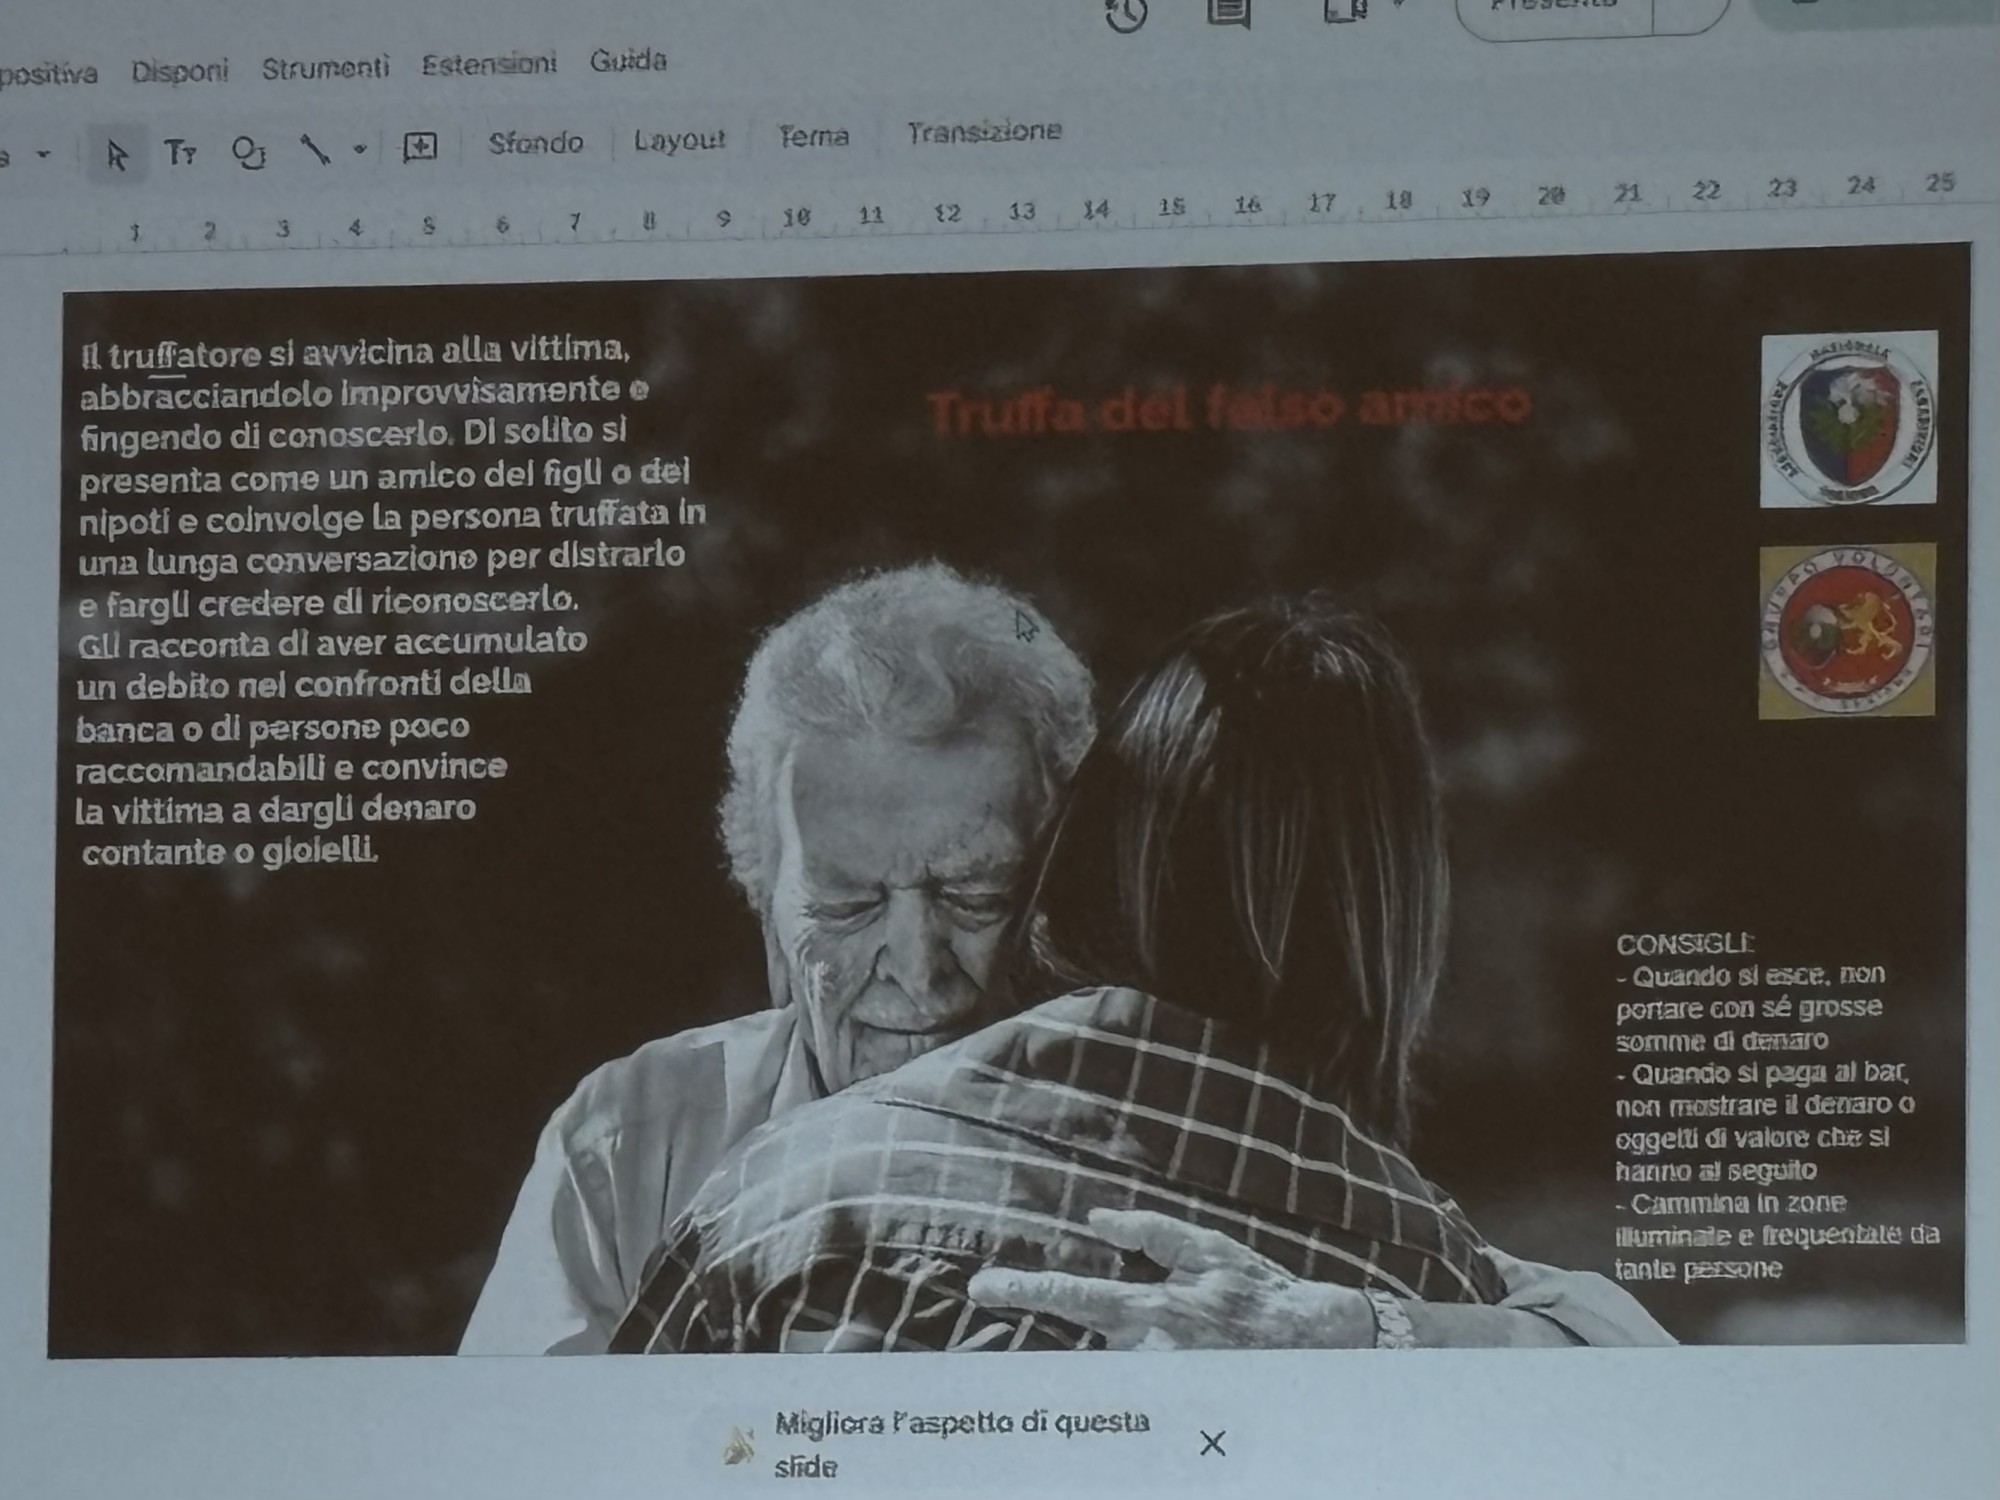This screenshot has width=2000, height=1500.
Task: Click the Transizione button
Action: click(984, 132)
